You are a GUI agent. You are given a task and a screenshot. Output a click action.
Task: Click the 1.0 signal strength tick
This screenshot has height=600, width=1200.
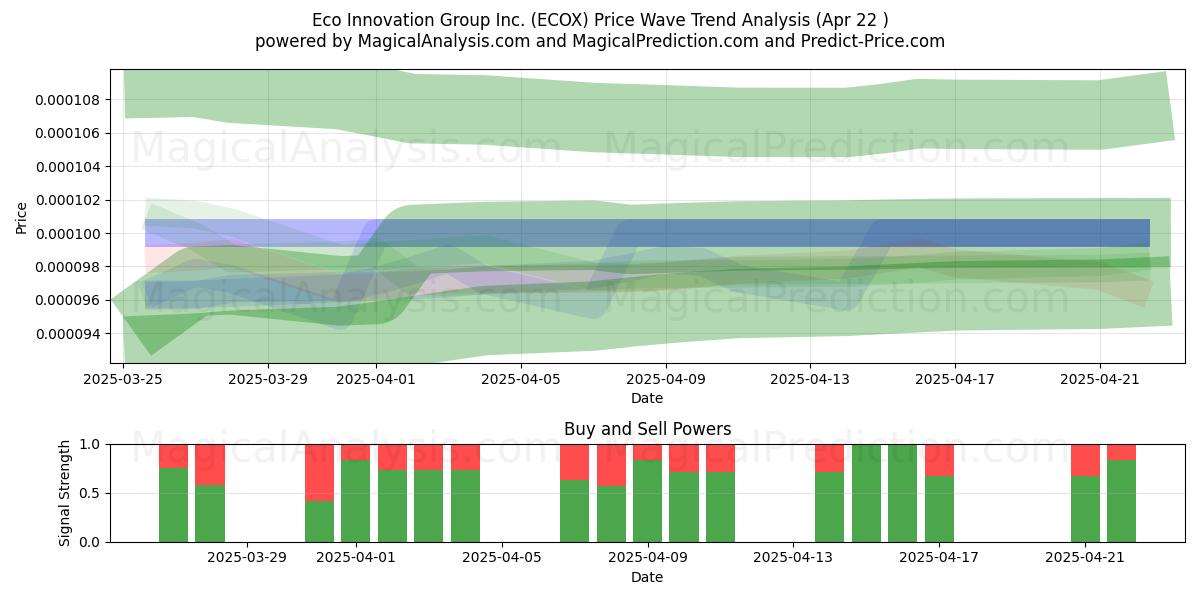tap(92, 444)
